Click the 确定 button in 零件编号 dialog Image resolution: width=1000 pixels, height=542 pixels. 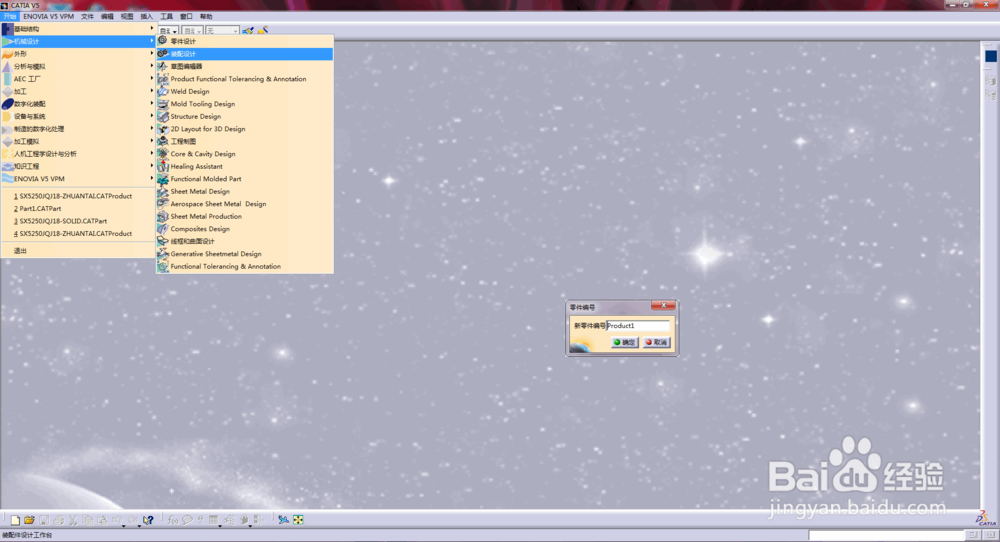pos(625,342)
